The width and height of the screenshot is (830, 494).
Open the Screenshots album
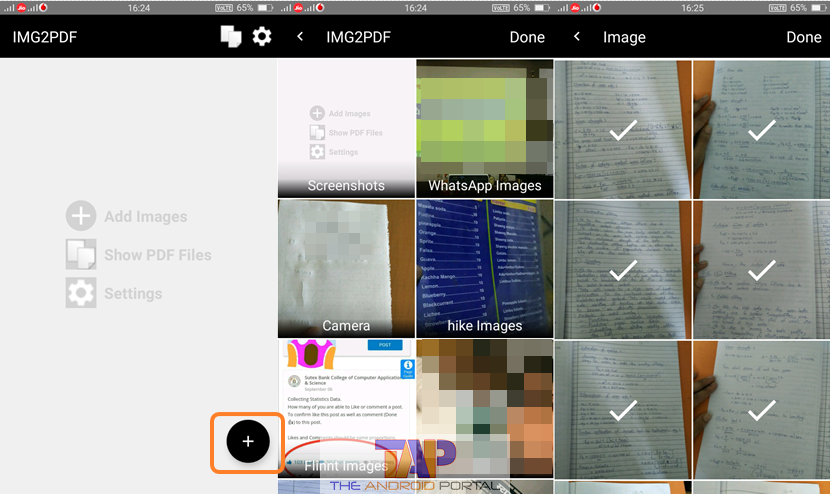click(x=346, y=128)
